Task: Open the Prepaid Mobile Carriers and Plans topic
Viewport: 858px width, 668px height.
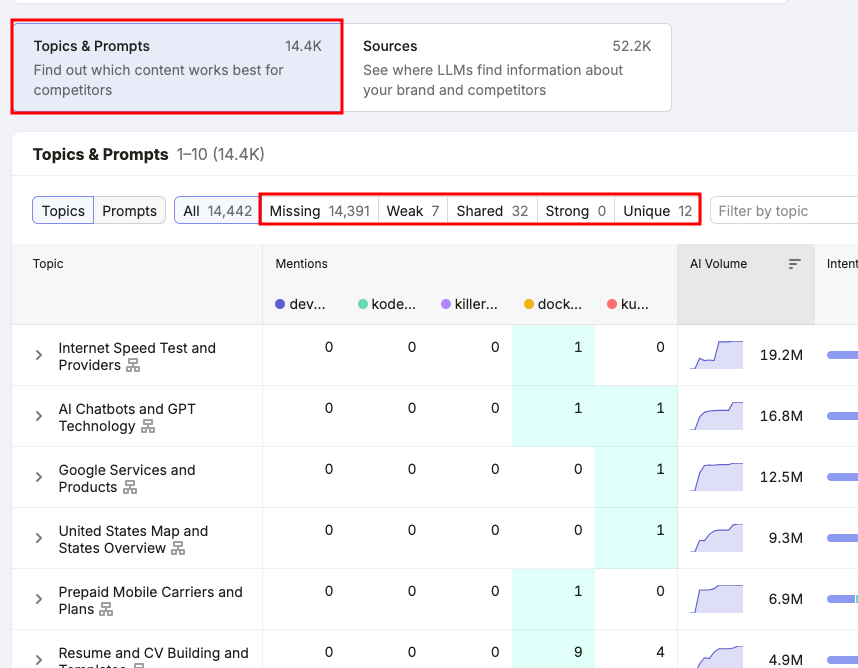Action: click(x=150, y=600)
